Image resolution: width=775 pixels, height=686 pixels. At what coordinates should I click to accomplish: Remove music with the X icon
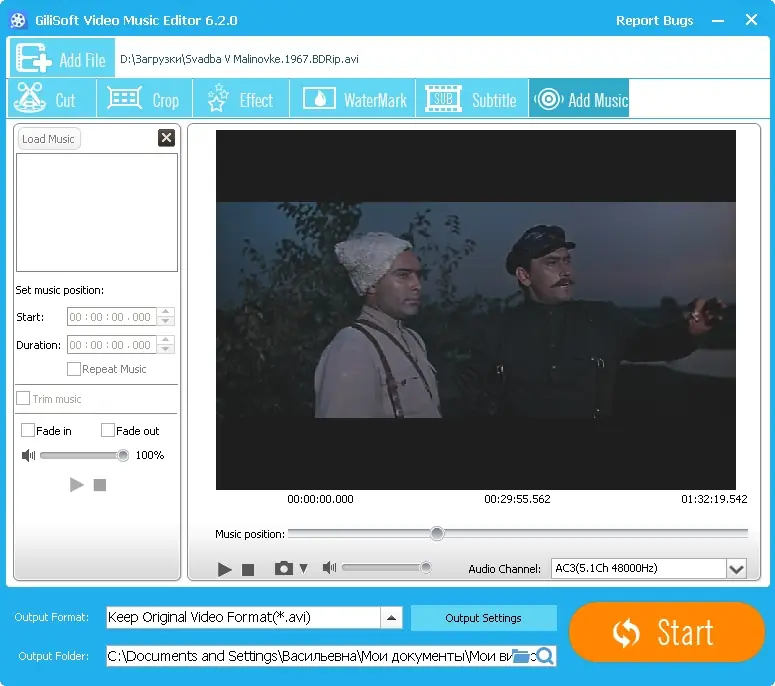click(167, 138)
